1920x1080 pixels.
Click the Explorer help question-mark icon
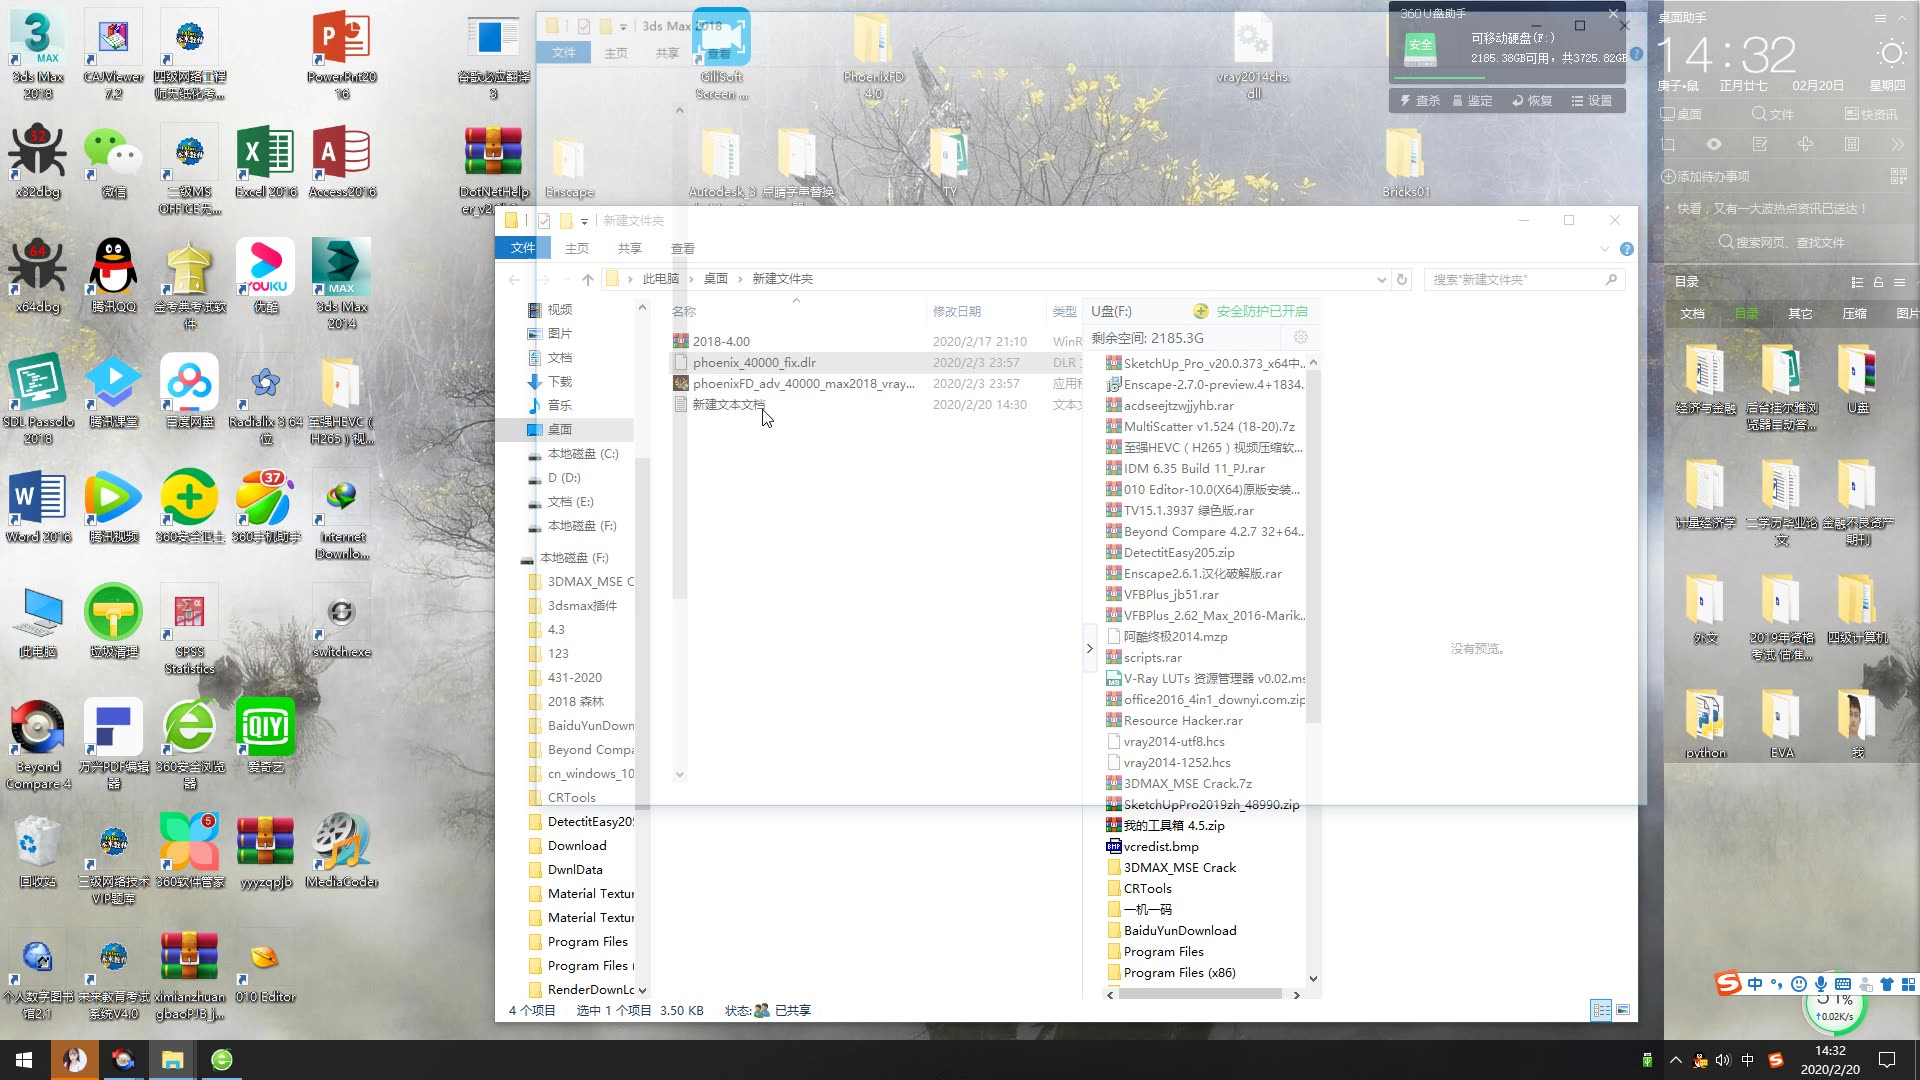pos(1627,249)
